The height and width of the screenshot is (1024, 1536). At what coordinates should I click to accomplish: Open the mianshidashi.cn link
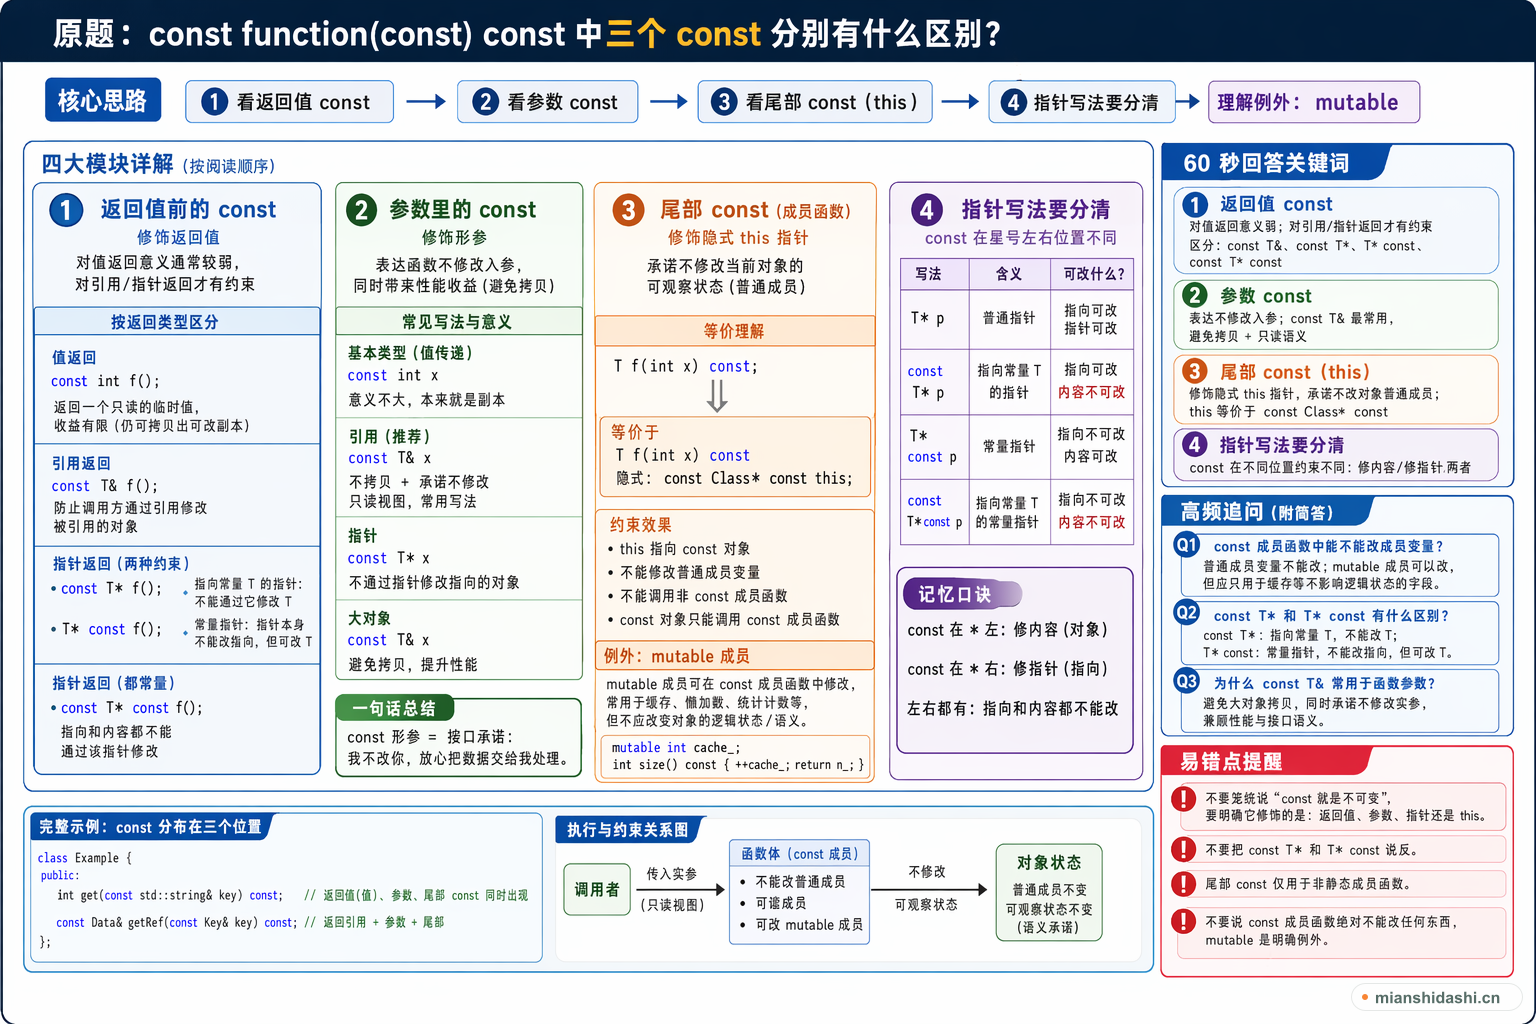(1437, 997)
